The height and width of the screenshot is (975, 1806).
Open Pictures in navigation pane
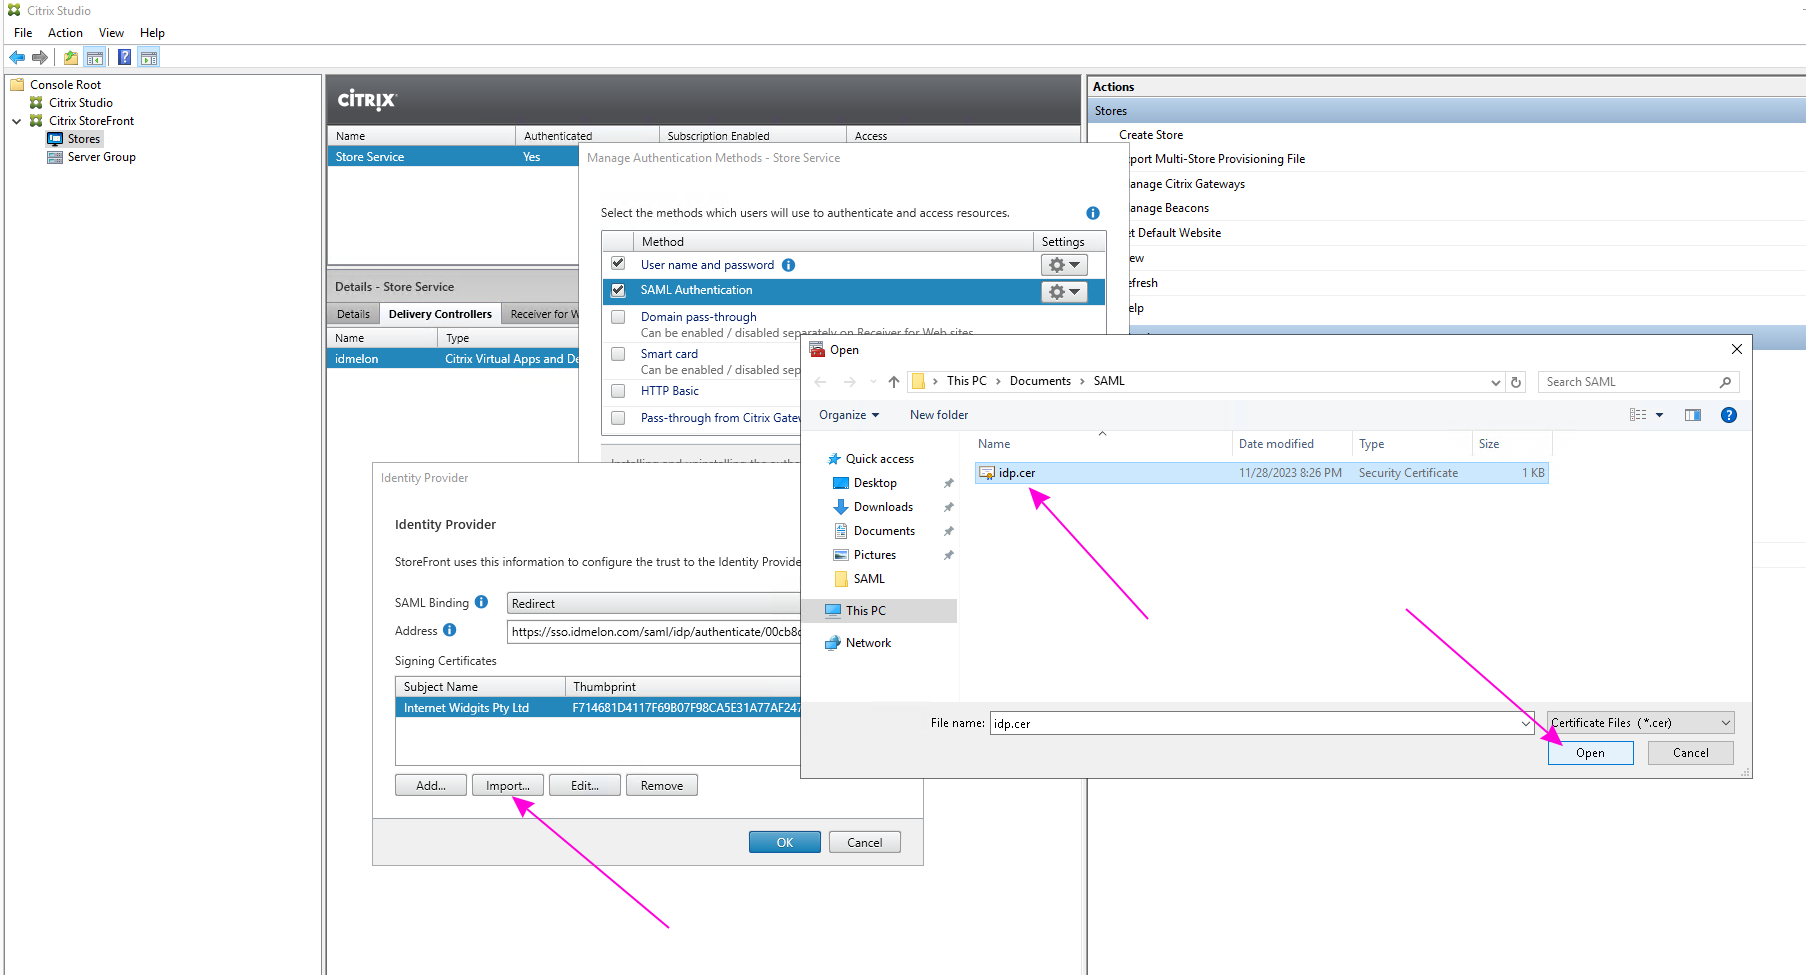coord(875,555)
